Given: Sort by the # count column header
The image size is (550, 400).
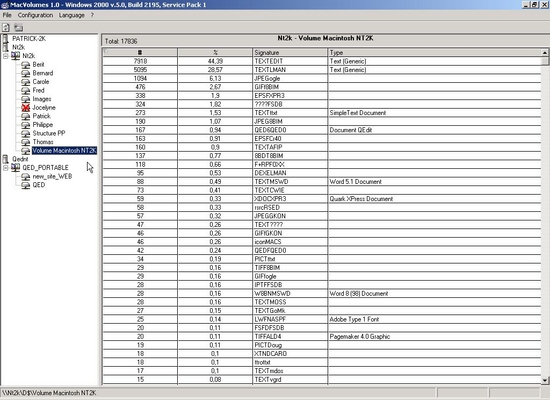Looking at the screenshot, I should click(x=140, y=52).
